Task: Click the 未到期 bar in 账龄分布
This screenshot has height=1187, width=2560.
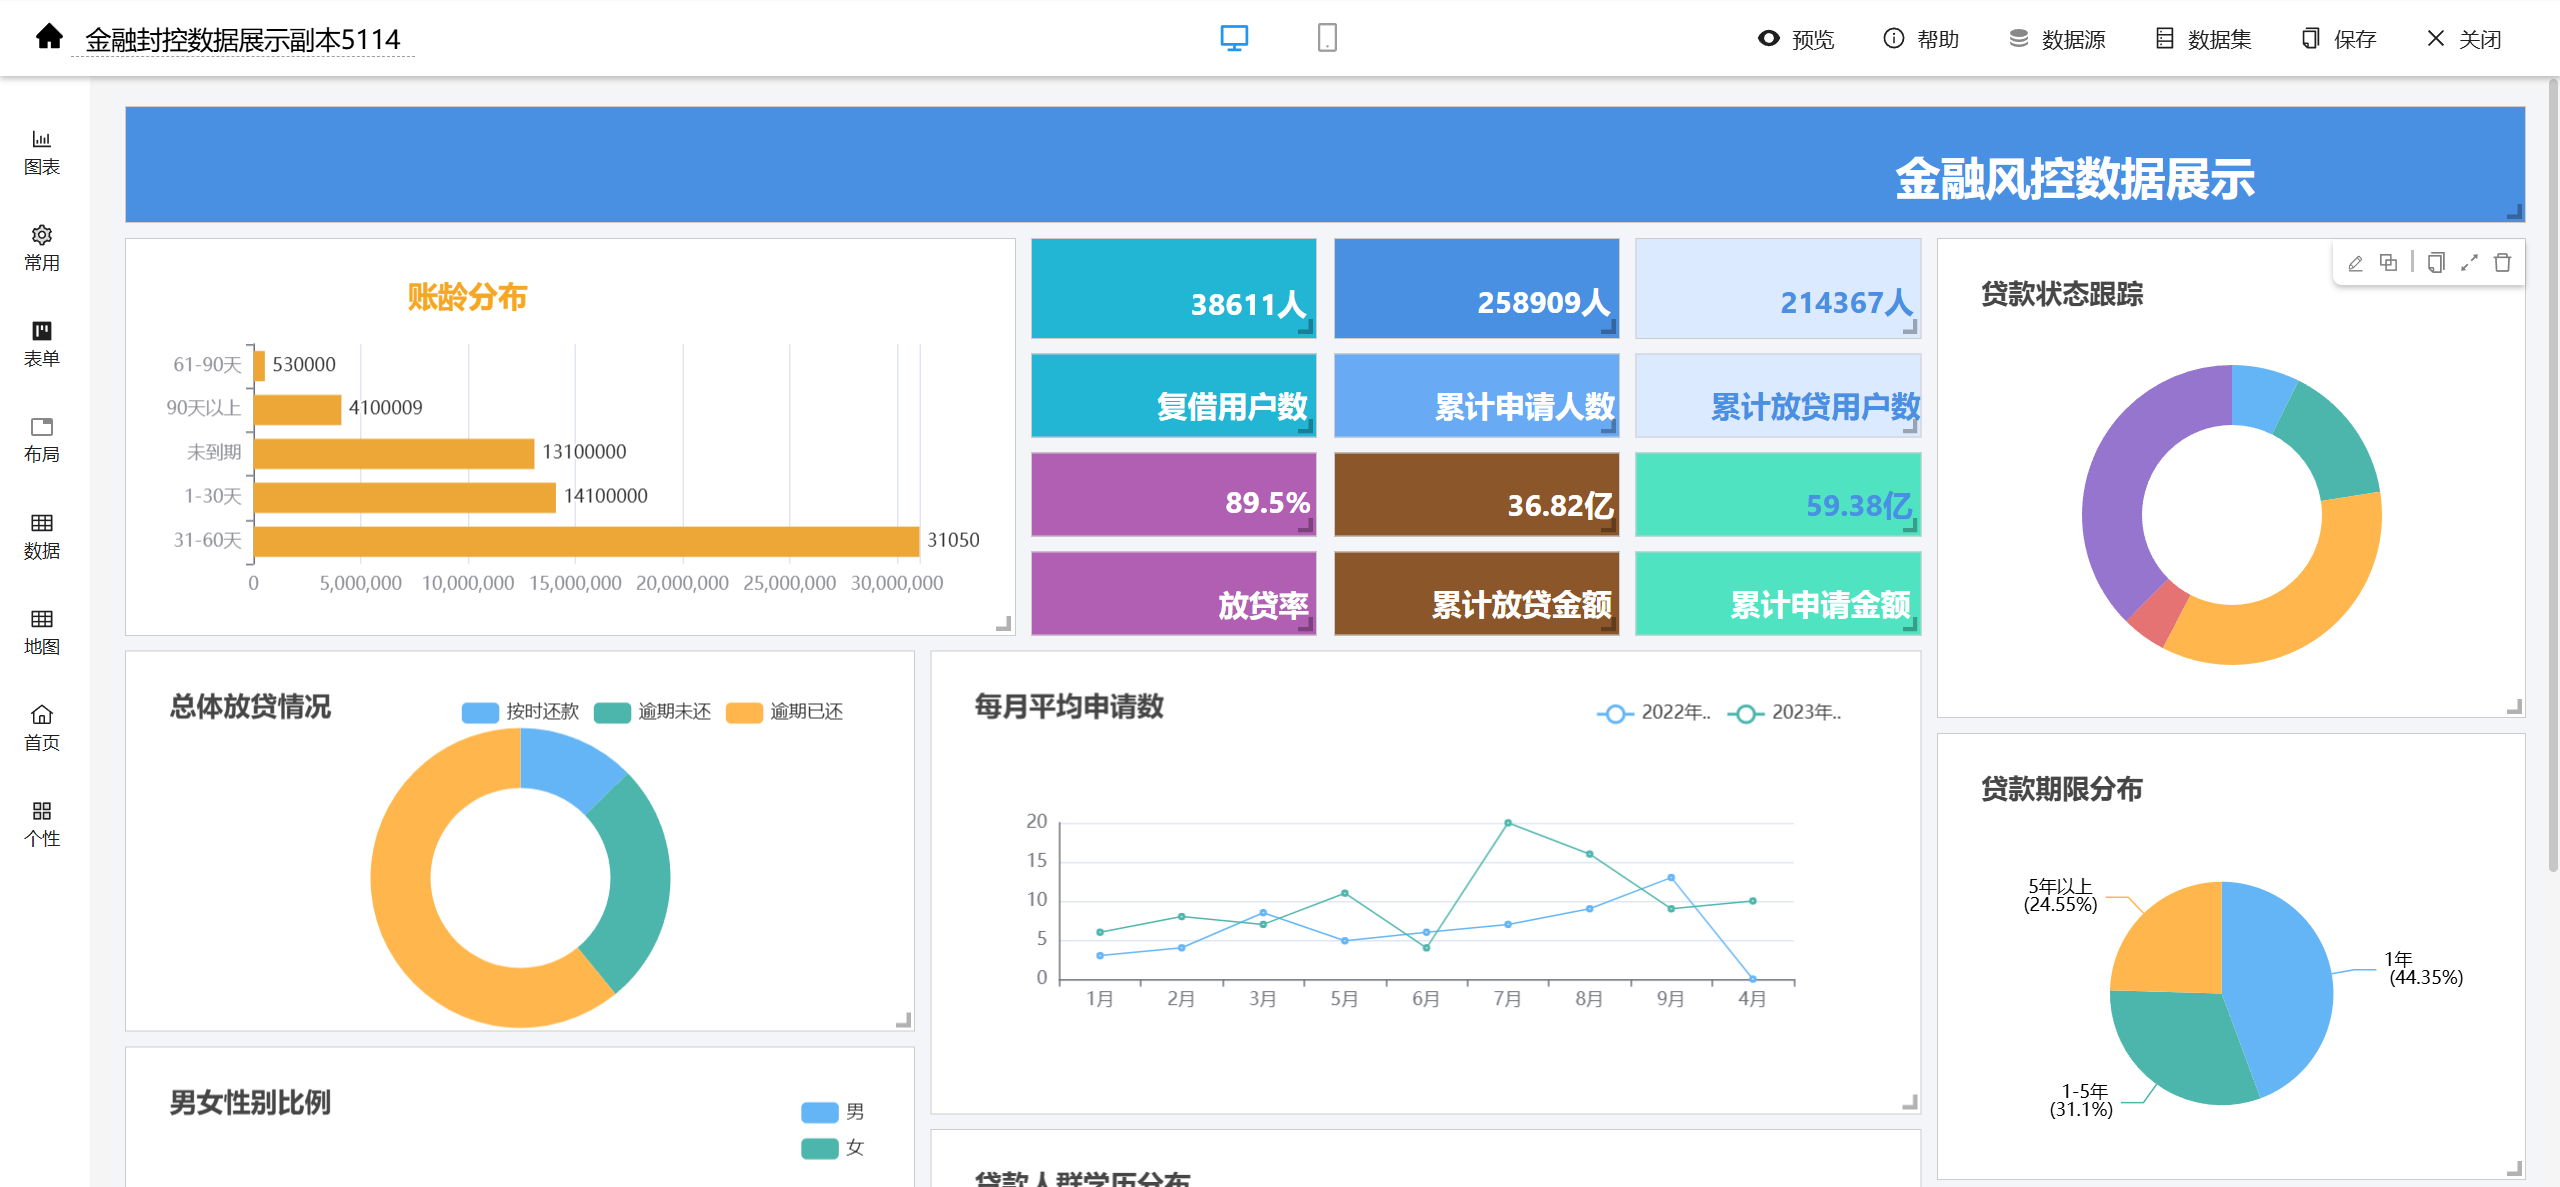Action: [x=394, y=453]
